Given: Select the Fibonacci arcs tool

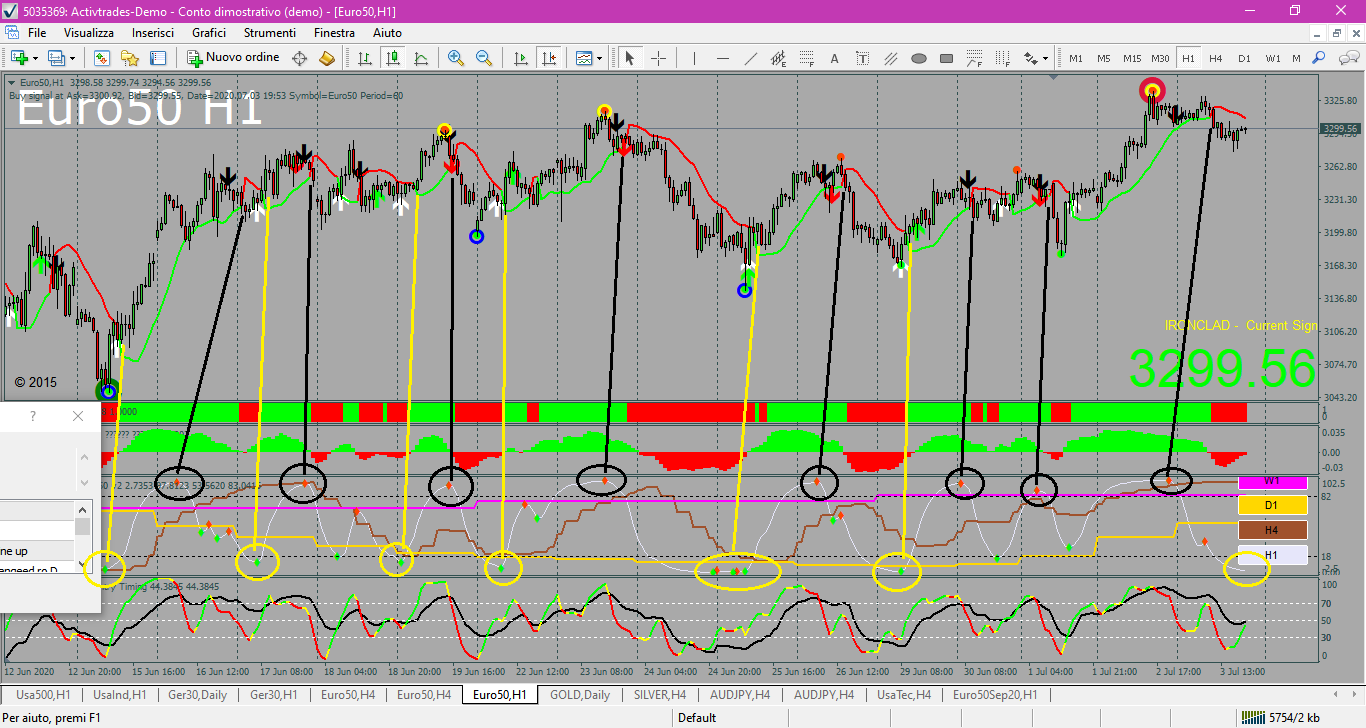Looking at the screenshot, I should coord(975,58).
